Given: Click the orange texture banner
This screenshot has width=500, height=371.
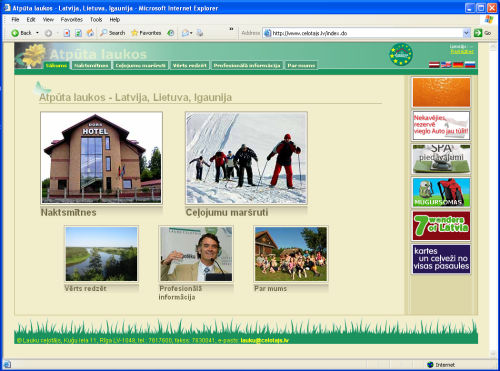Looking at the screenshot, I should coord(441,92).
